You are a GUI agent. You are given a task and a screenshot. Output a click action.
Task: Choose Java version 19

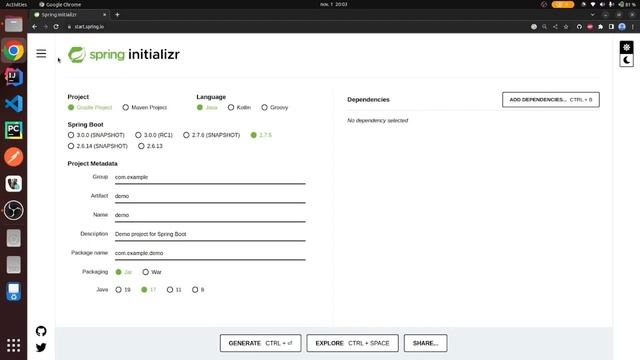[123, 290]
